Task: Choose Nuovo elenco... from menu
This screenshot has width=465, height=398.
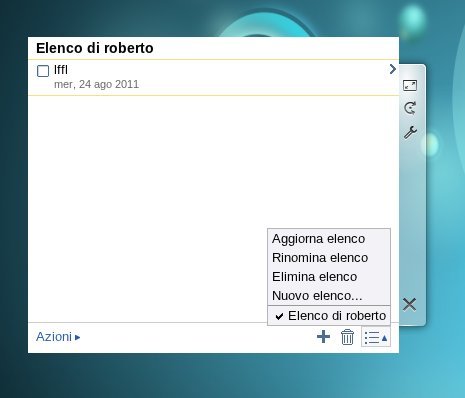Action: click(x=329, y=296)
